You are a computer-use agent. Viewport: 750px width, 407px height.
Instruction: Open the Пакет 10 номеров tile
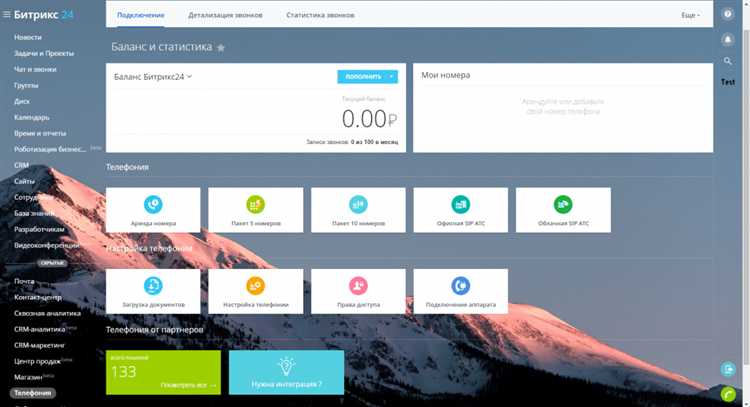[x=358, y=210]
